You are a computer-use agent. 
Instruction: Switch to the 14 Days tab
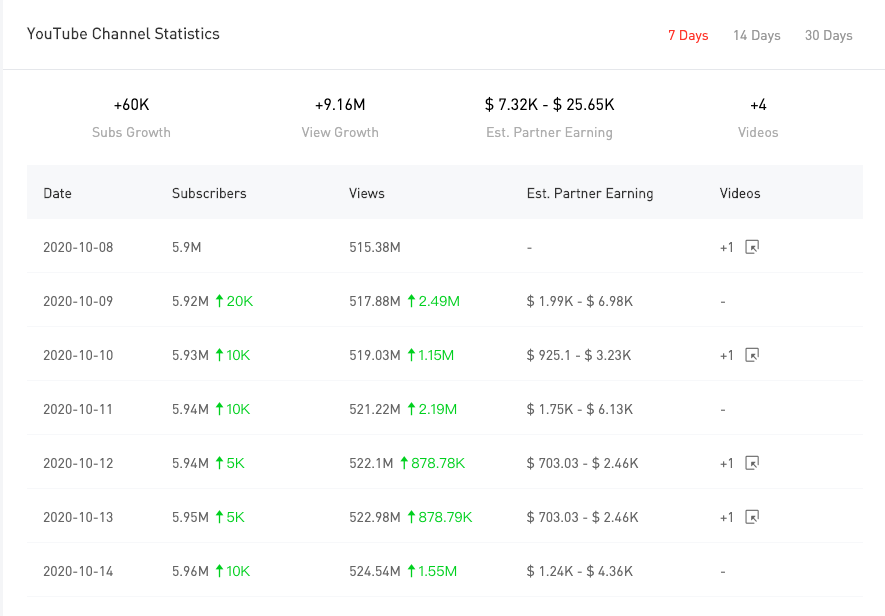756,35
